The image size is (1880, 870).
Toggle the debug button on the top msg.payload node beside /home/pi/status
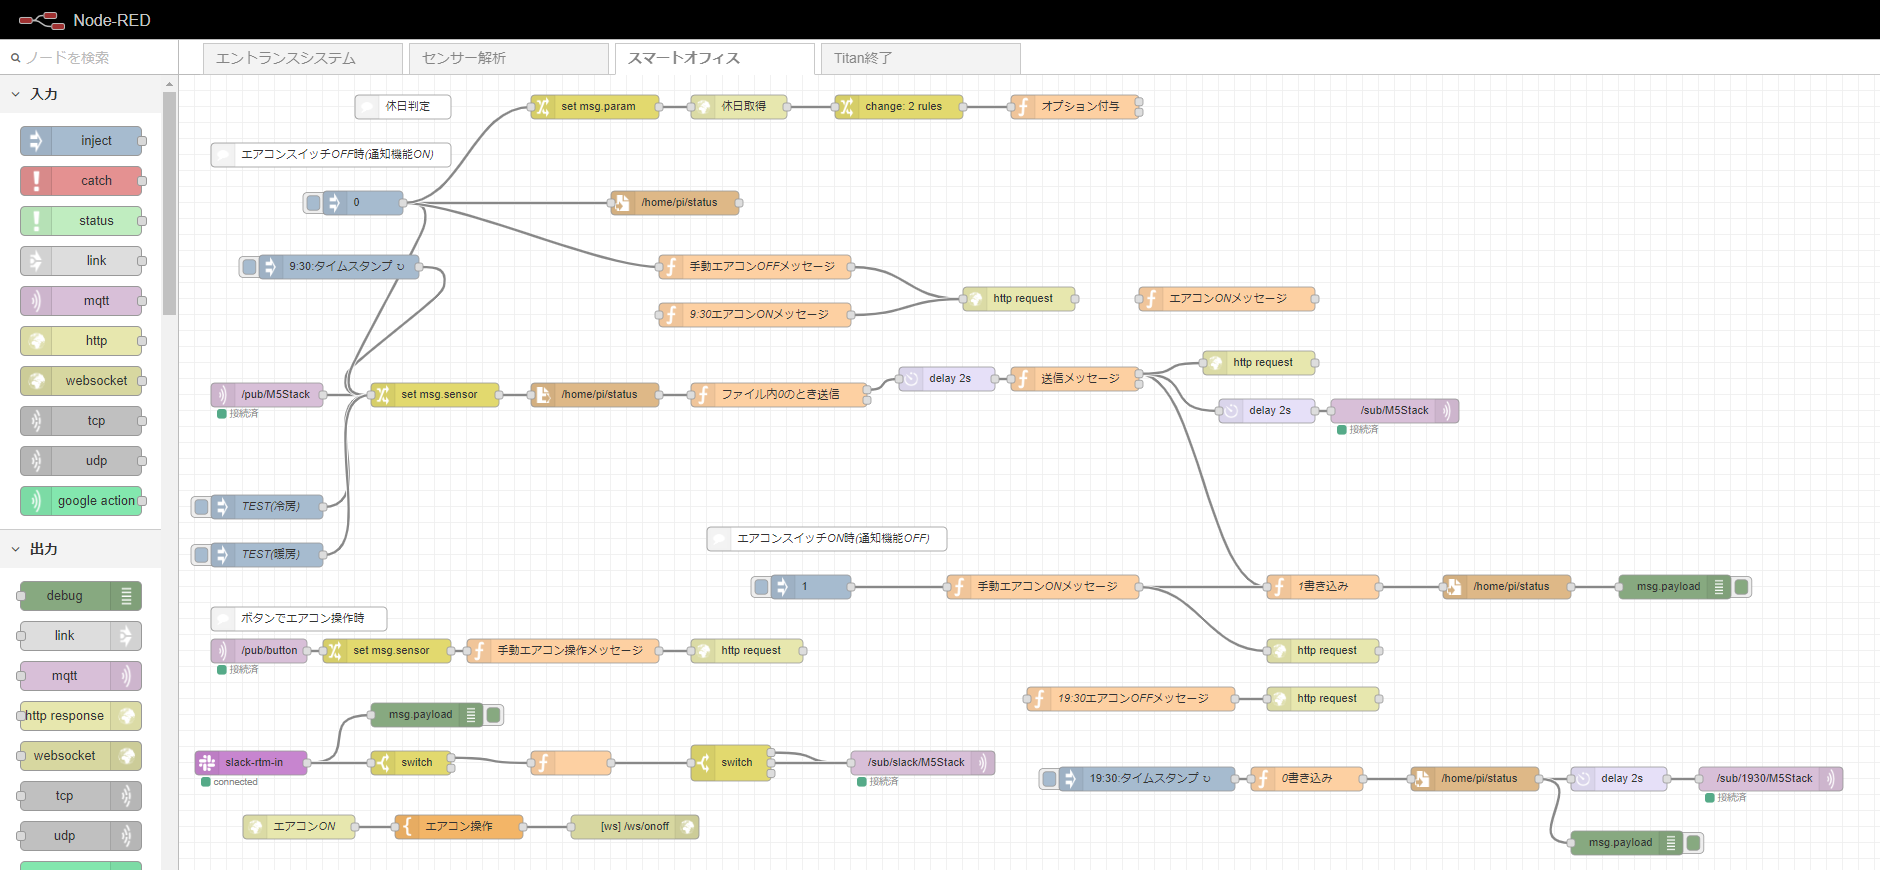(x=1741, y=587)
